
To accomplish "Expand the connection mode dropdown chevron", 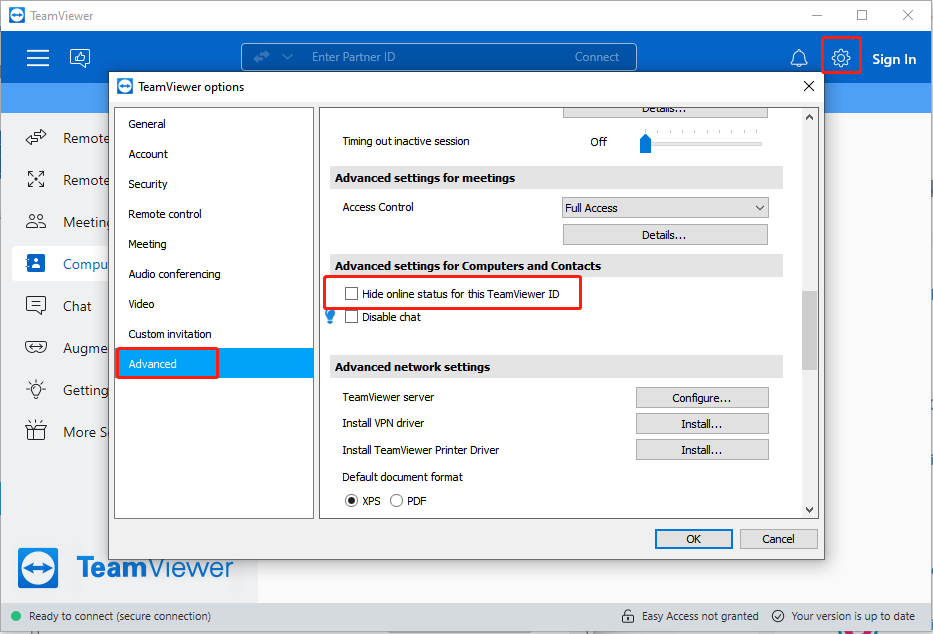I will [x=287, y=57].
